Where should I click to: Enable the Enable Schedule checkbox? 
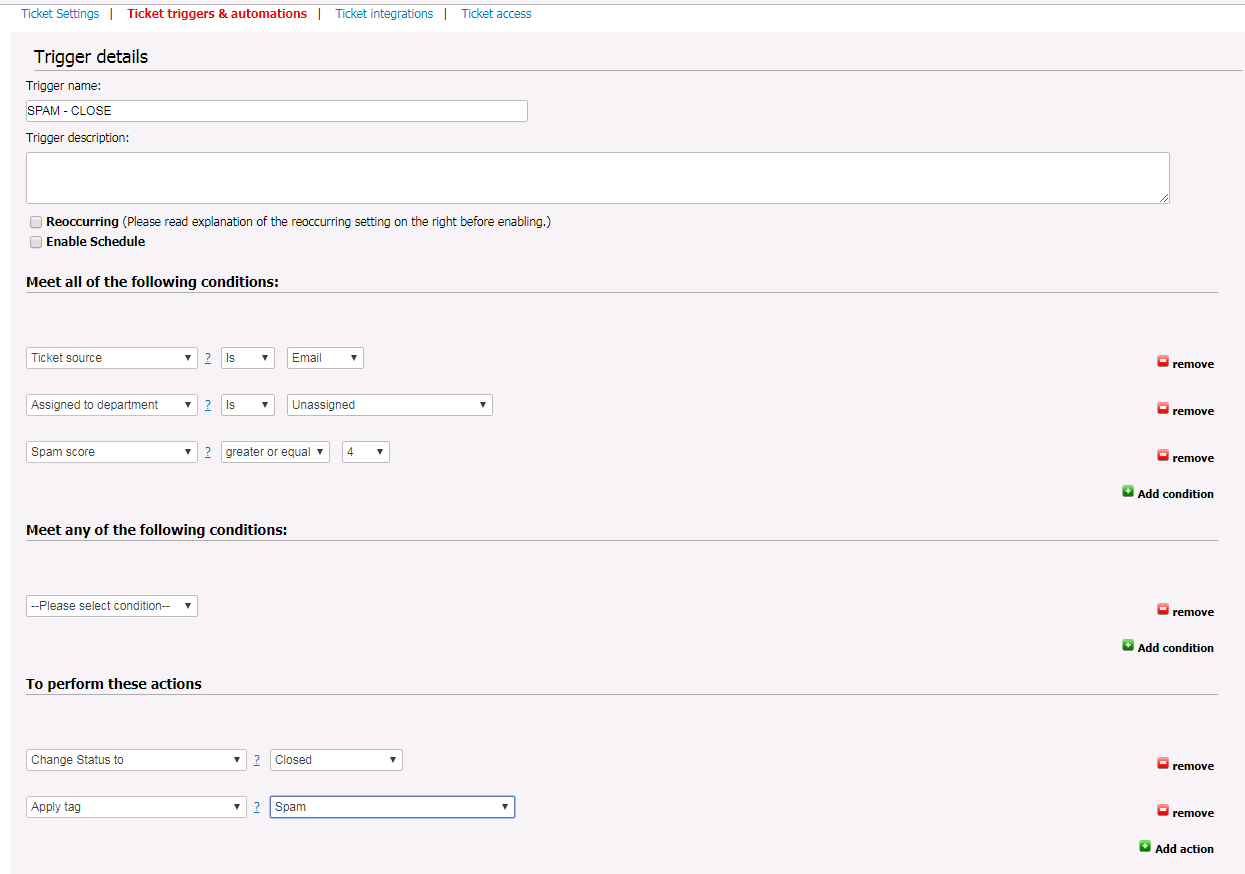click(36, 242)
